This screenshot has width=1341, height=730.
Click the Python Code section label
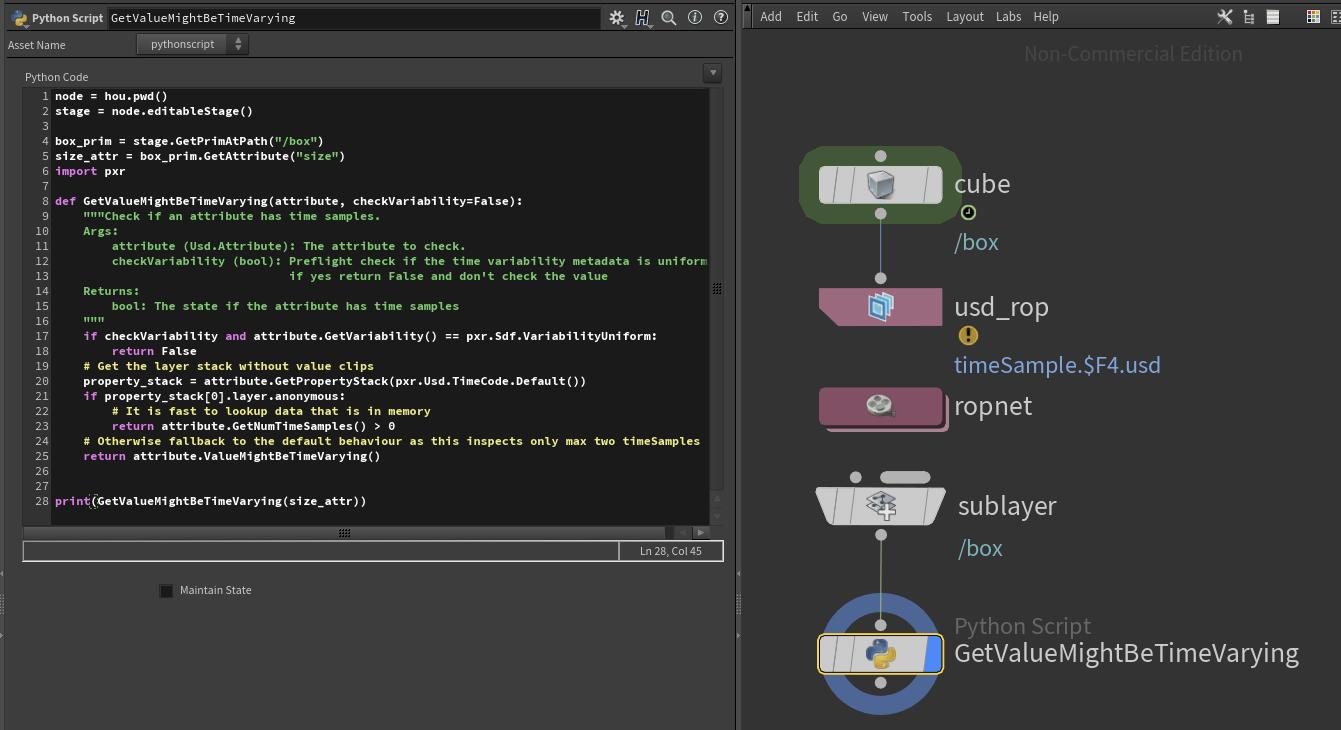(57, 77)
